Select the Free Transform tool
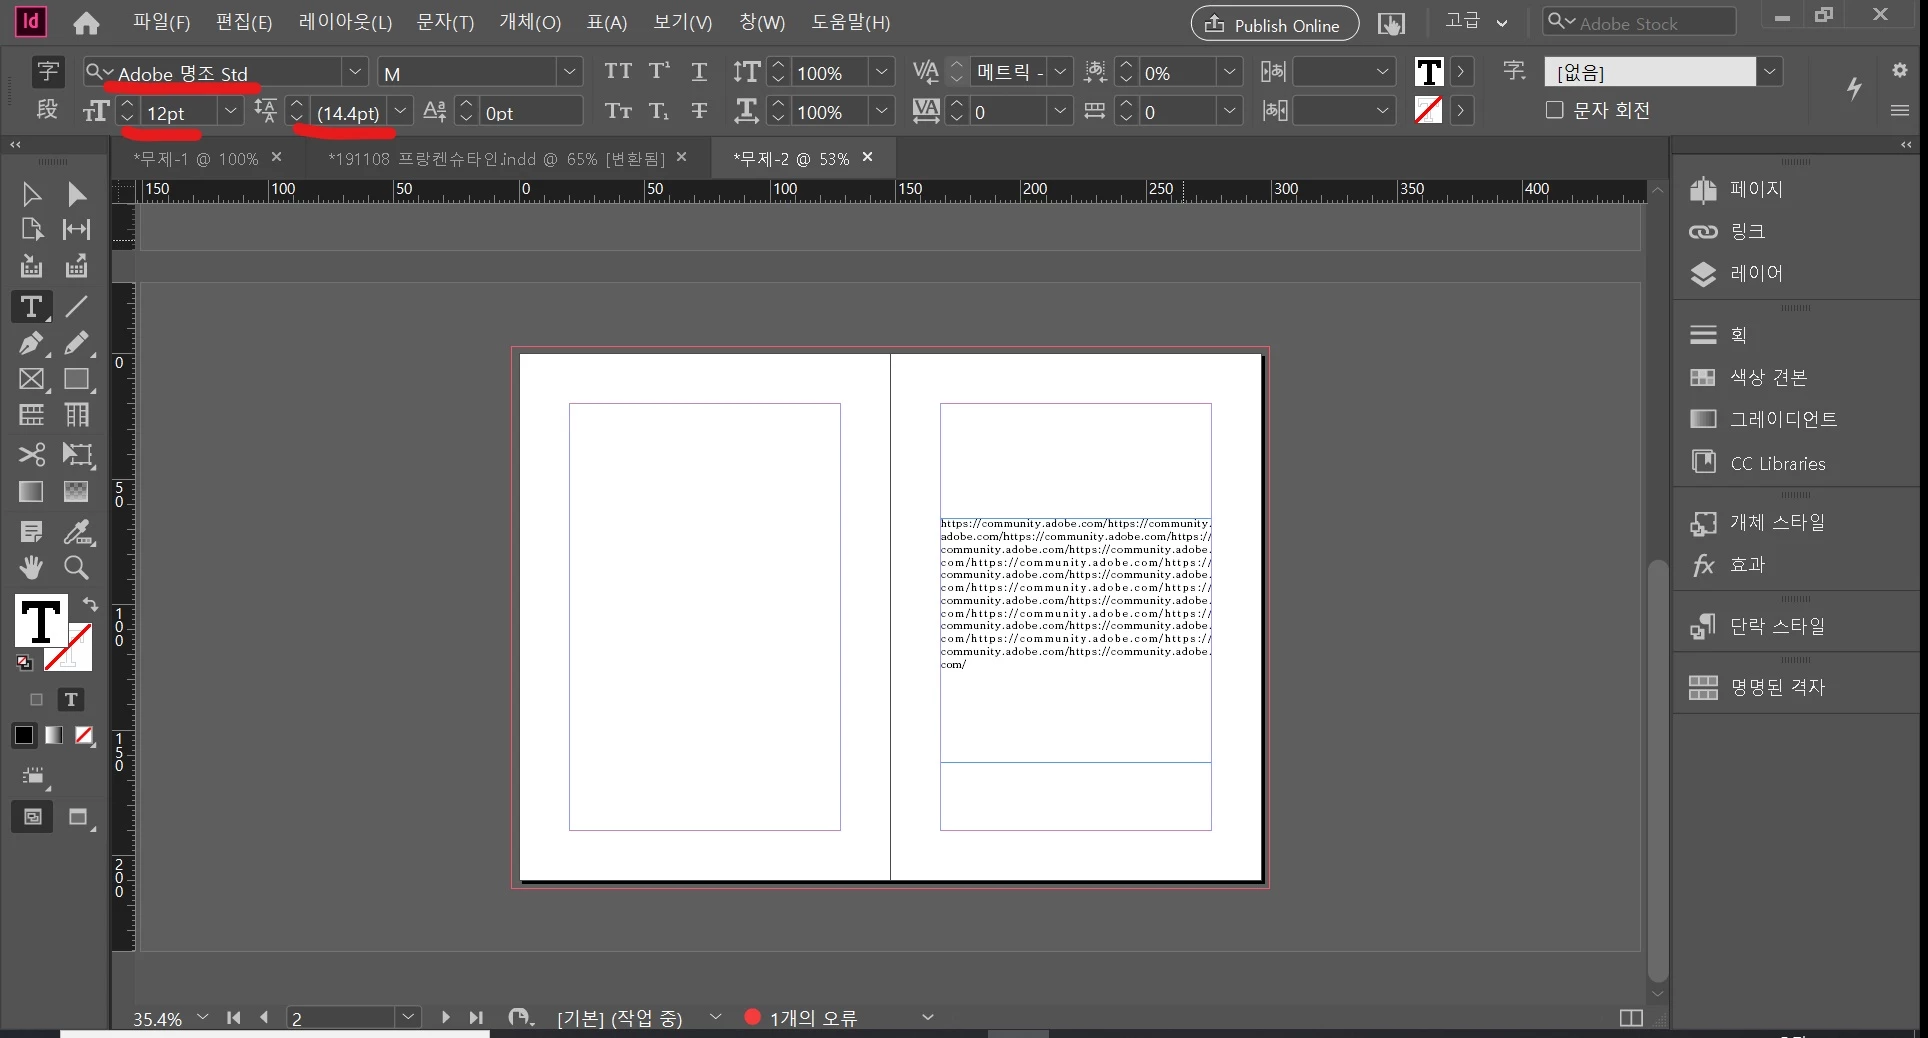Viewport: 1928px width, 1038px height. 77,455
